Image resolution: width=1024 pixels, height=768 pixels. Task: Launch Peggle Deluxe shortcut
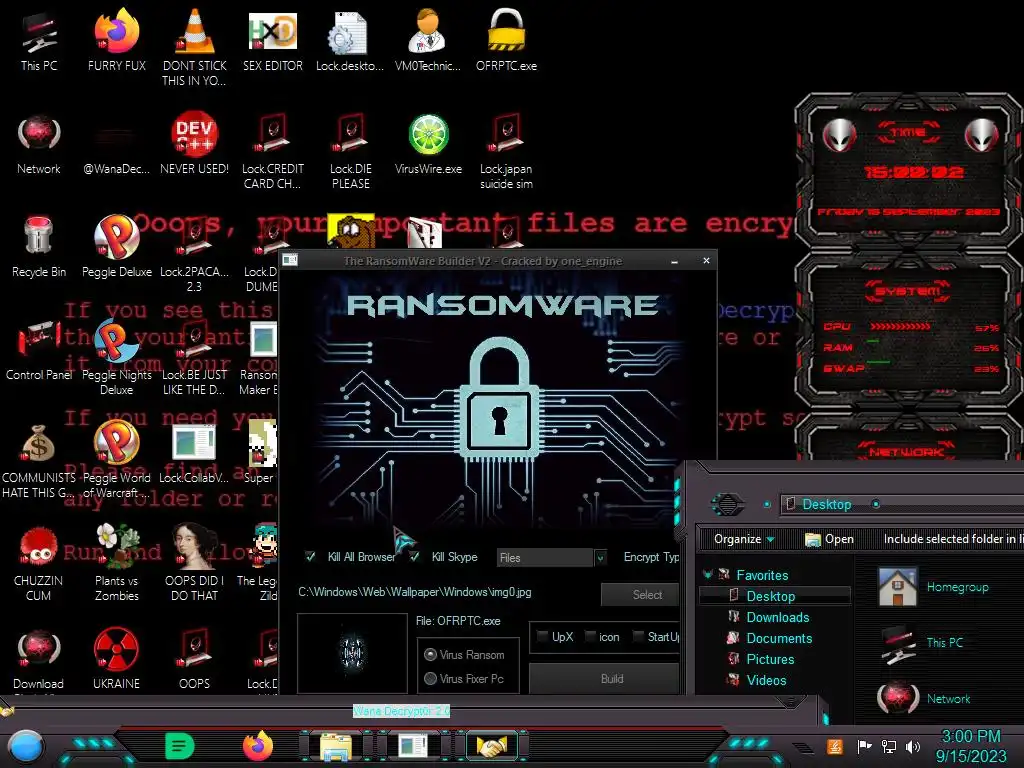coord(117,247)
